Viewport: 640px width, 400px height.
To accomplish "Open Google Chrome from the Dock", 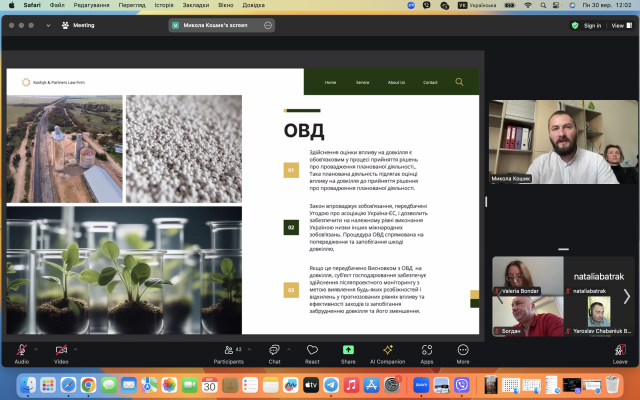I will 88,384.
